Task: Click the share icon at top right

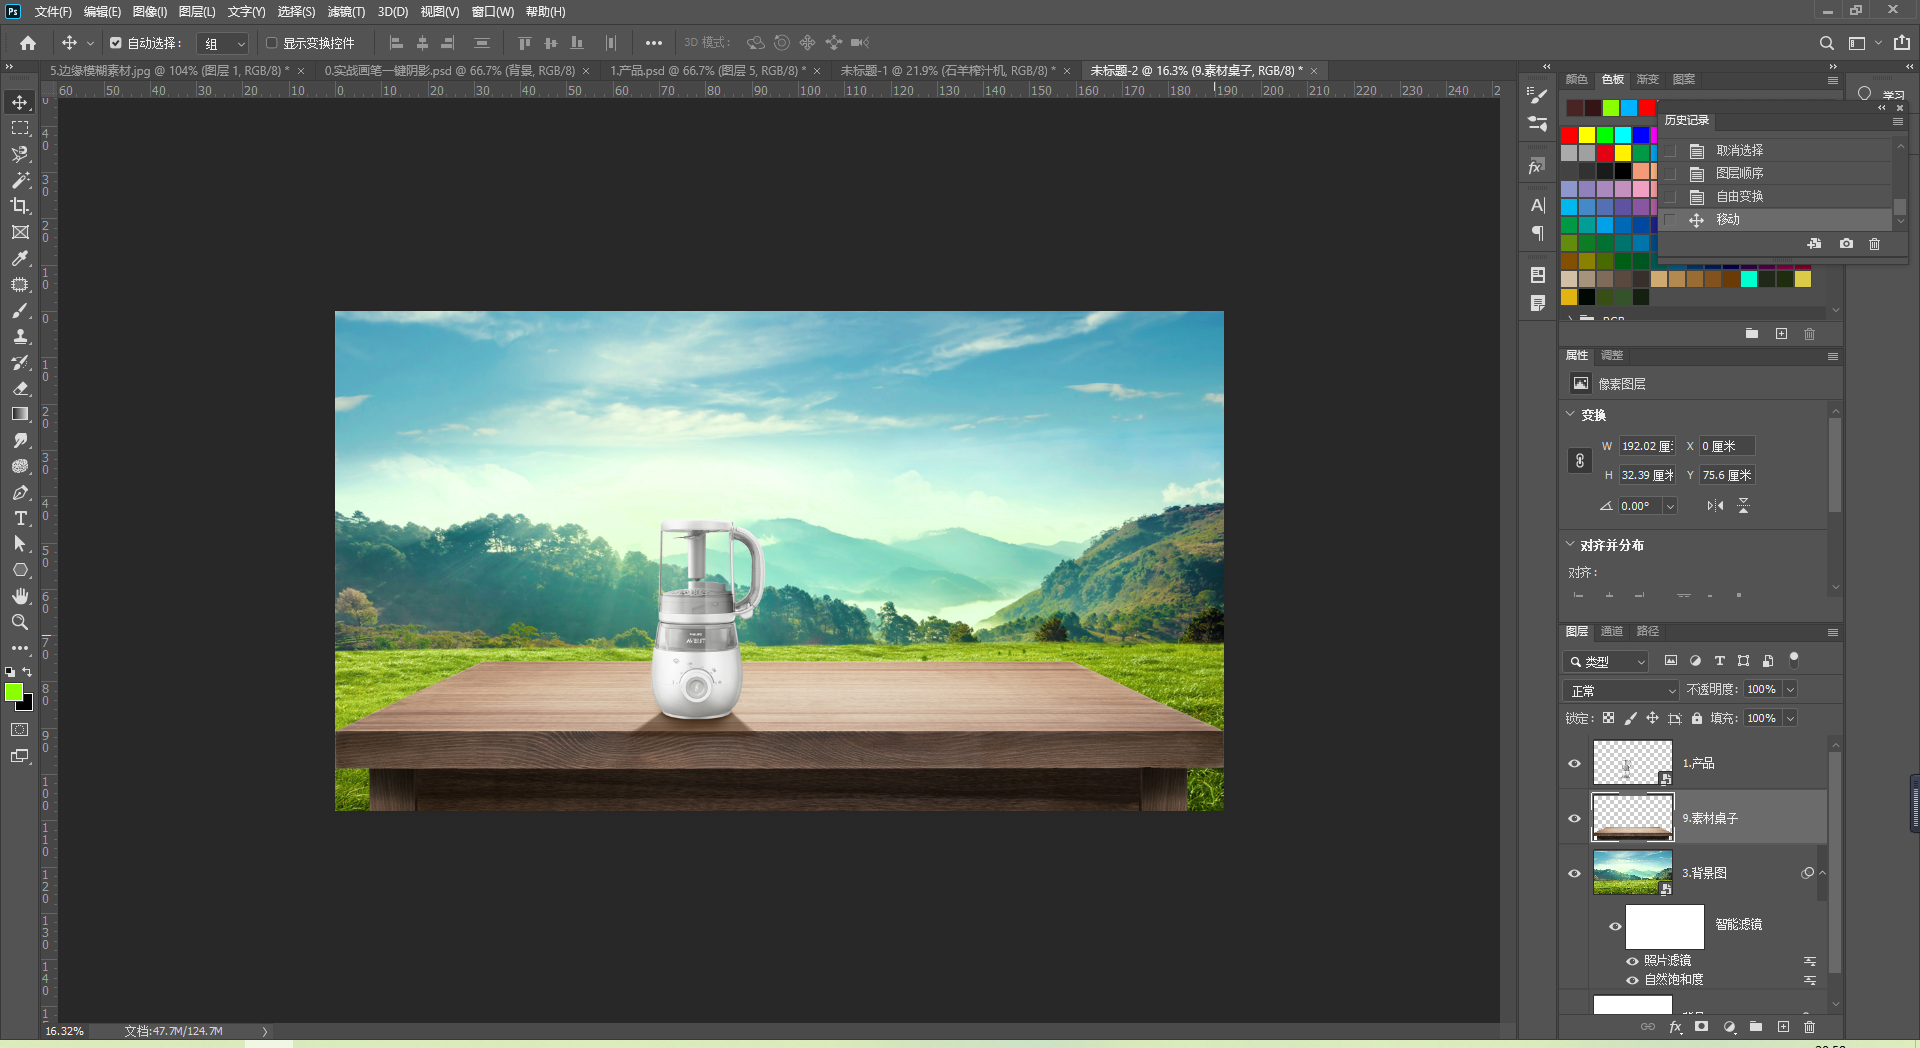Action: tap(1902, 43)
